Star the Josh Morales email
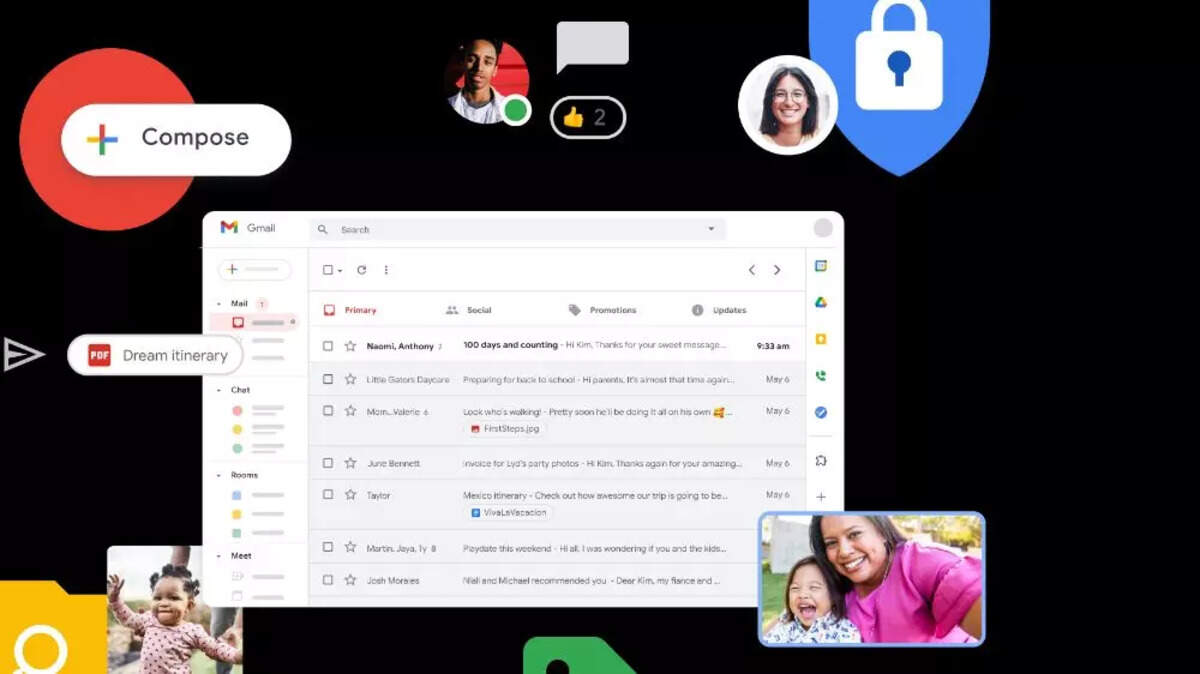 350,580
